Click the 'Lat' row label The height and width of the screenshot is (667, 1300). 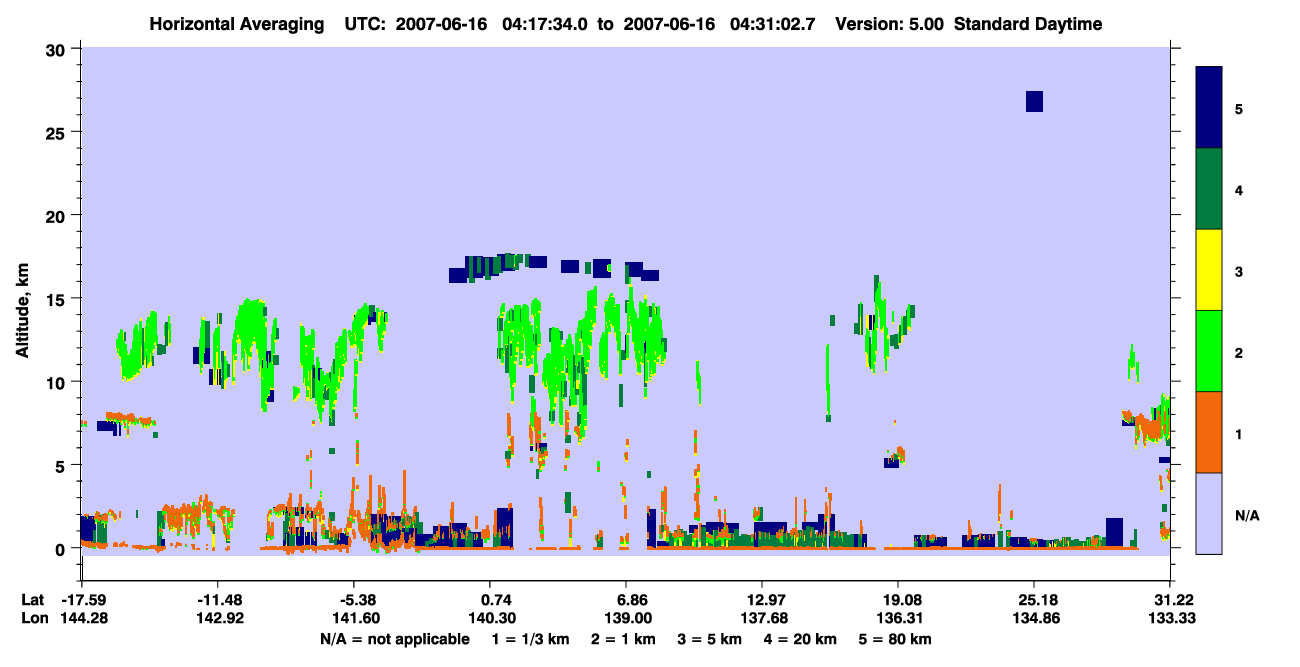[32, 600]
